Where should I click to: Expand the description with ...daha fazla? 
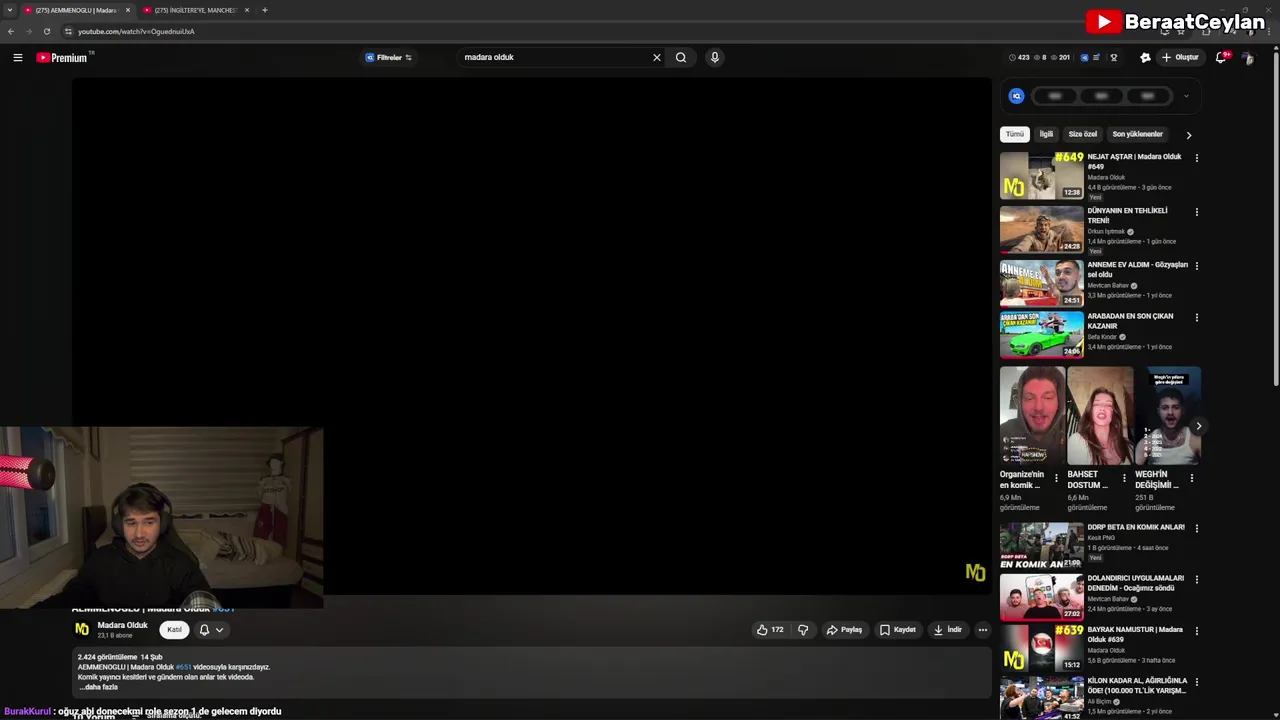[x=98, y=687]
